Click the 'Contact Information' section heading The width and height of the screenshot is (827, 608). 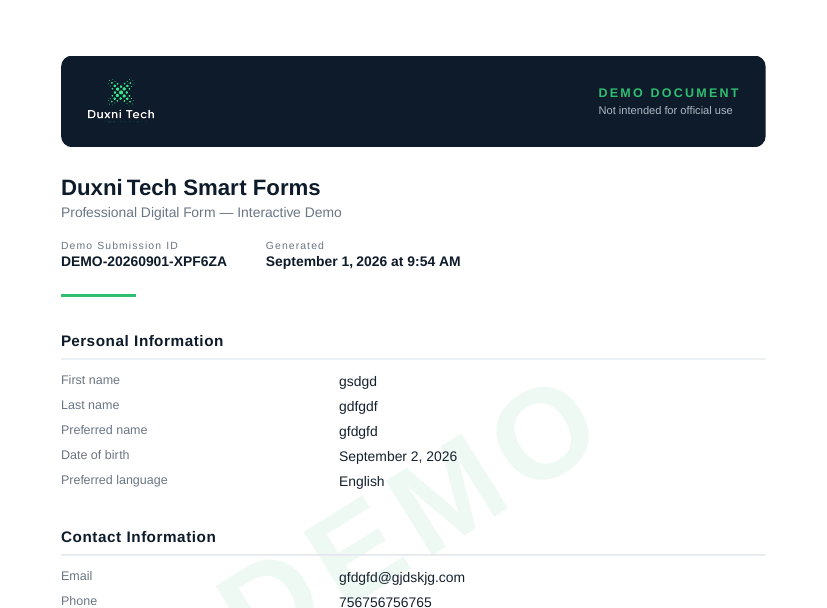[138, 537]
